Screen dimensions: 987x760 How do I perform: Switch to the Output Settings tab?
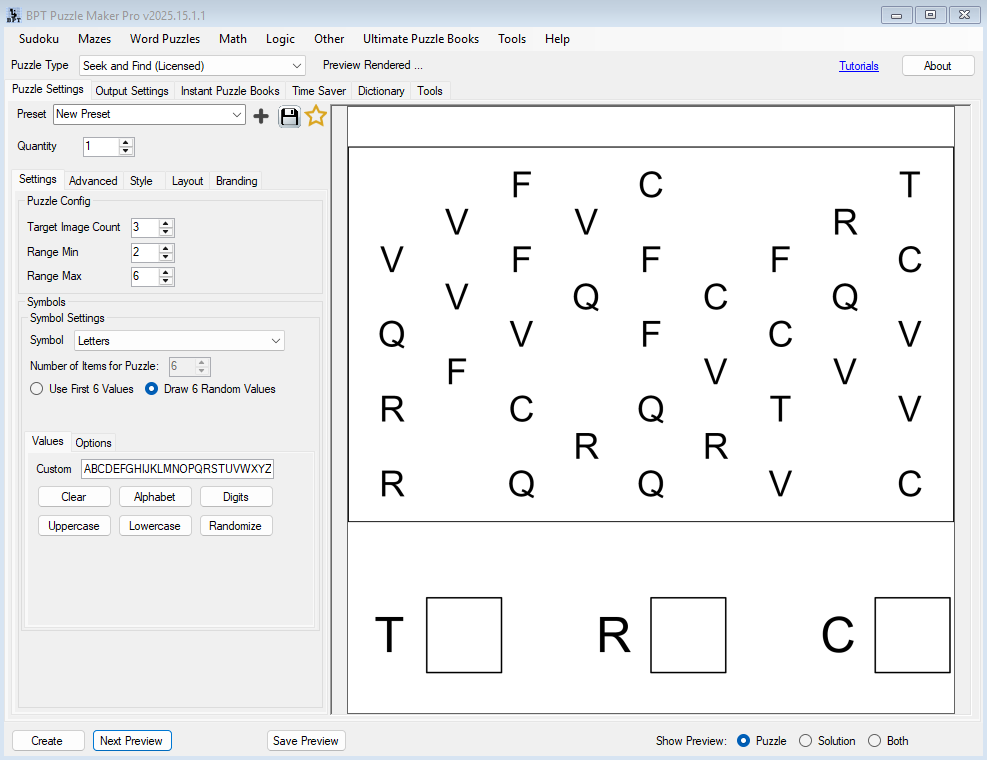(x=131, y=91)
